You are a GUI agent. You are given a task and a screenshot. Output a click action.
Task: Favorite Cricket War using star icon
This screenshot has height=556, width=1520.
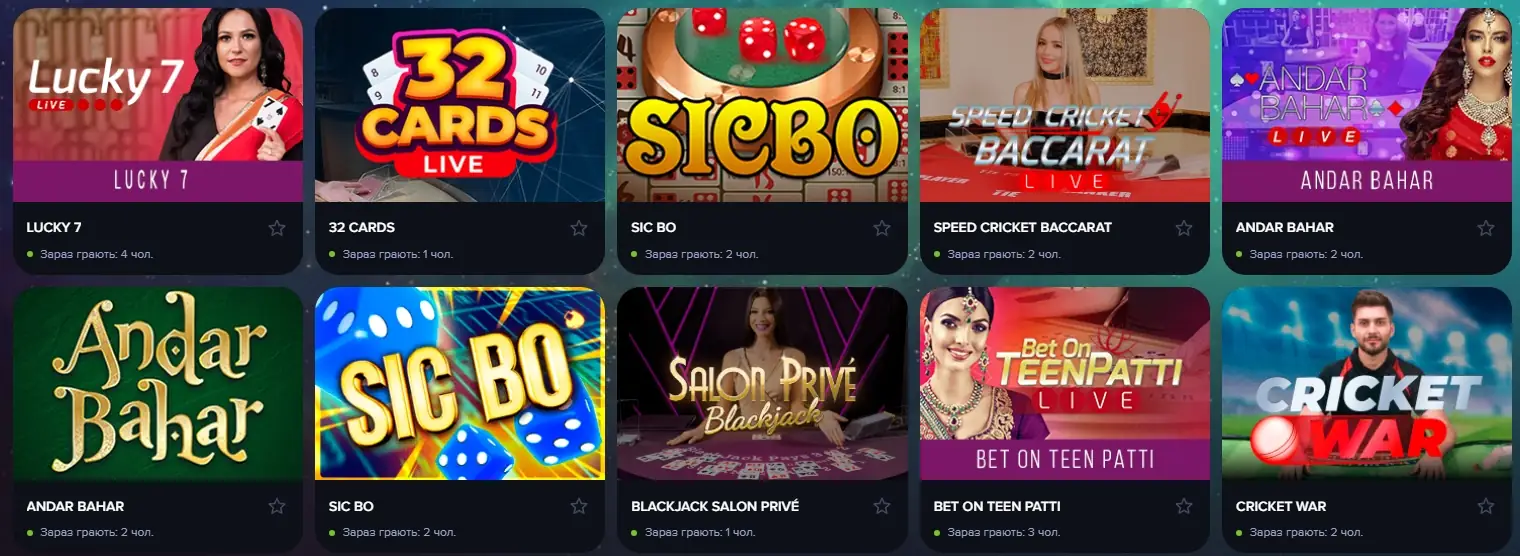click(1487, 507)
